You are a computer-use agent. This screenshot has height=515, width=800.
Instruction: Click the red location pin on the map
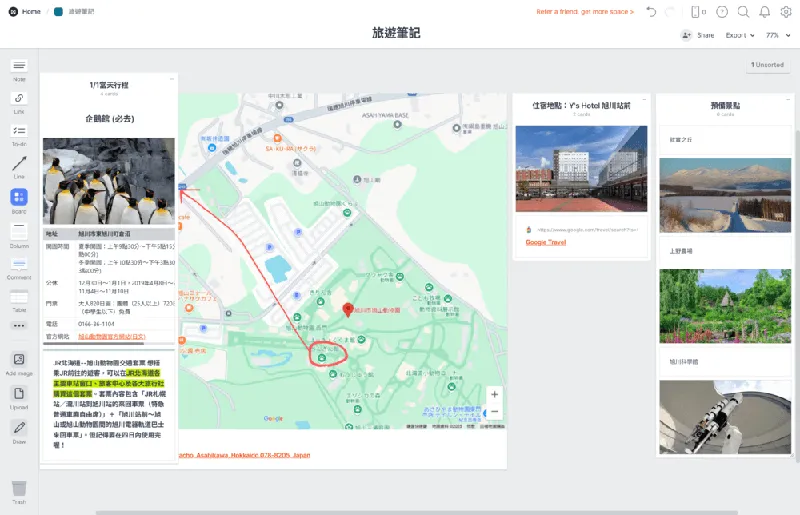[x=347, y=309]
